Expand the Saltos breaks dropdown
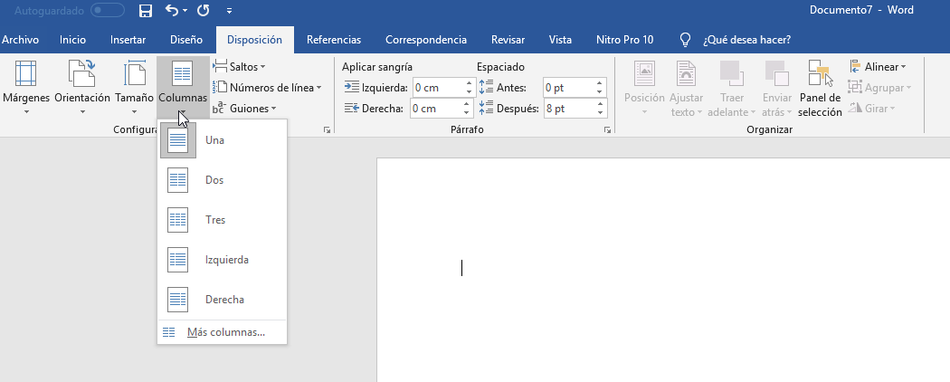This screenshot has height=382, width=950. pos(239,67)
